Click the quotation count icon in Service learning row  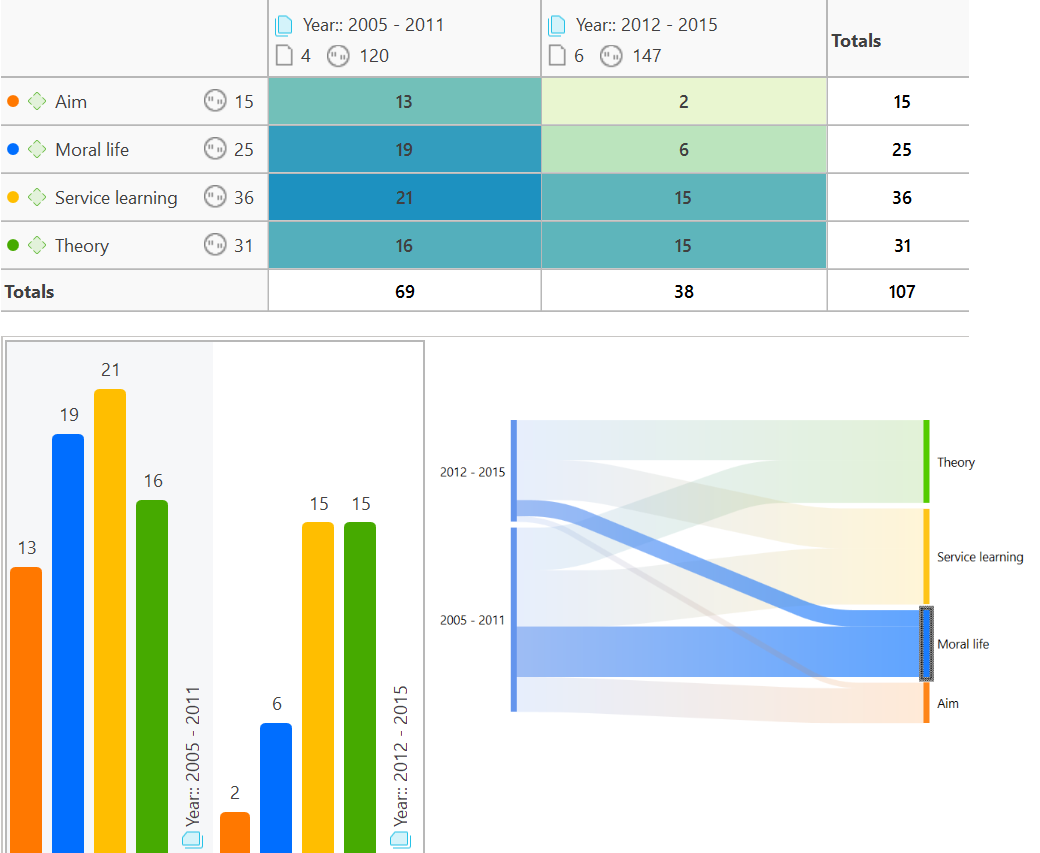pos(215,197)
